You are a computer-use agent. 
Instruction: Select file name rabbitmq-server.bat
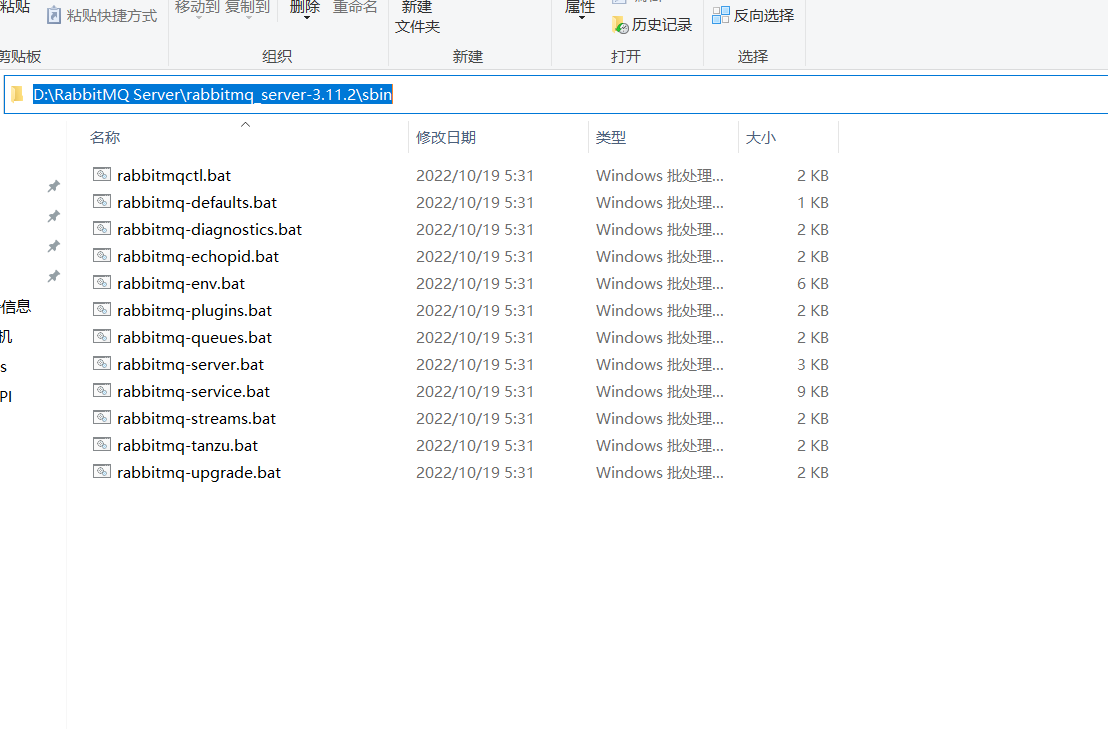click(191, 364)
